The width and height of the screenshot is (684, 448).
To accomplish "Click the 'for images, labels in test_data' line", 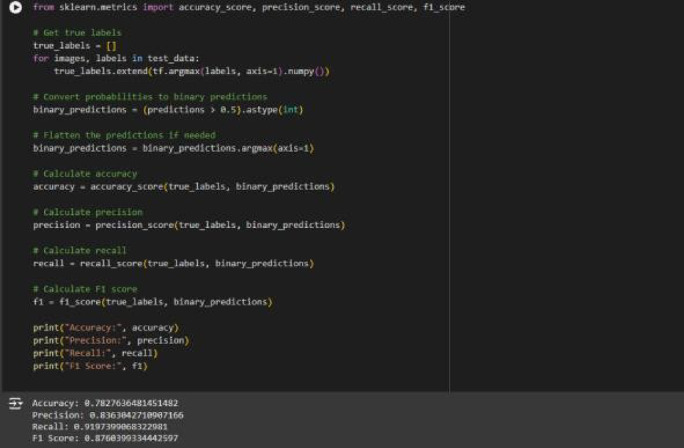I will (x=116, y=58).
